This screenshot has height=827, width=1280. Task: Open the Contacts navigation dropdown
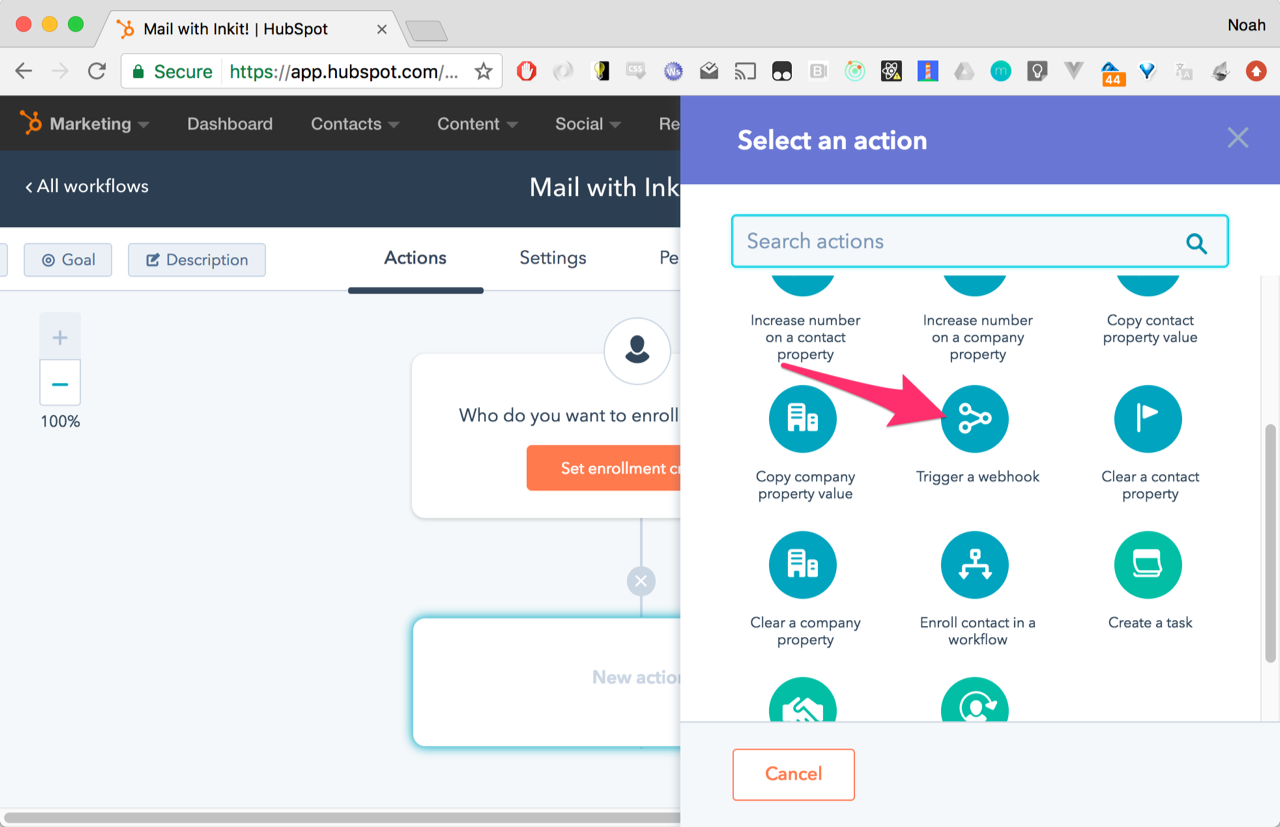pos(354,124)
